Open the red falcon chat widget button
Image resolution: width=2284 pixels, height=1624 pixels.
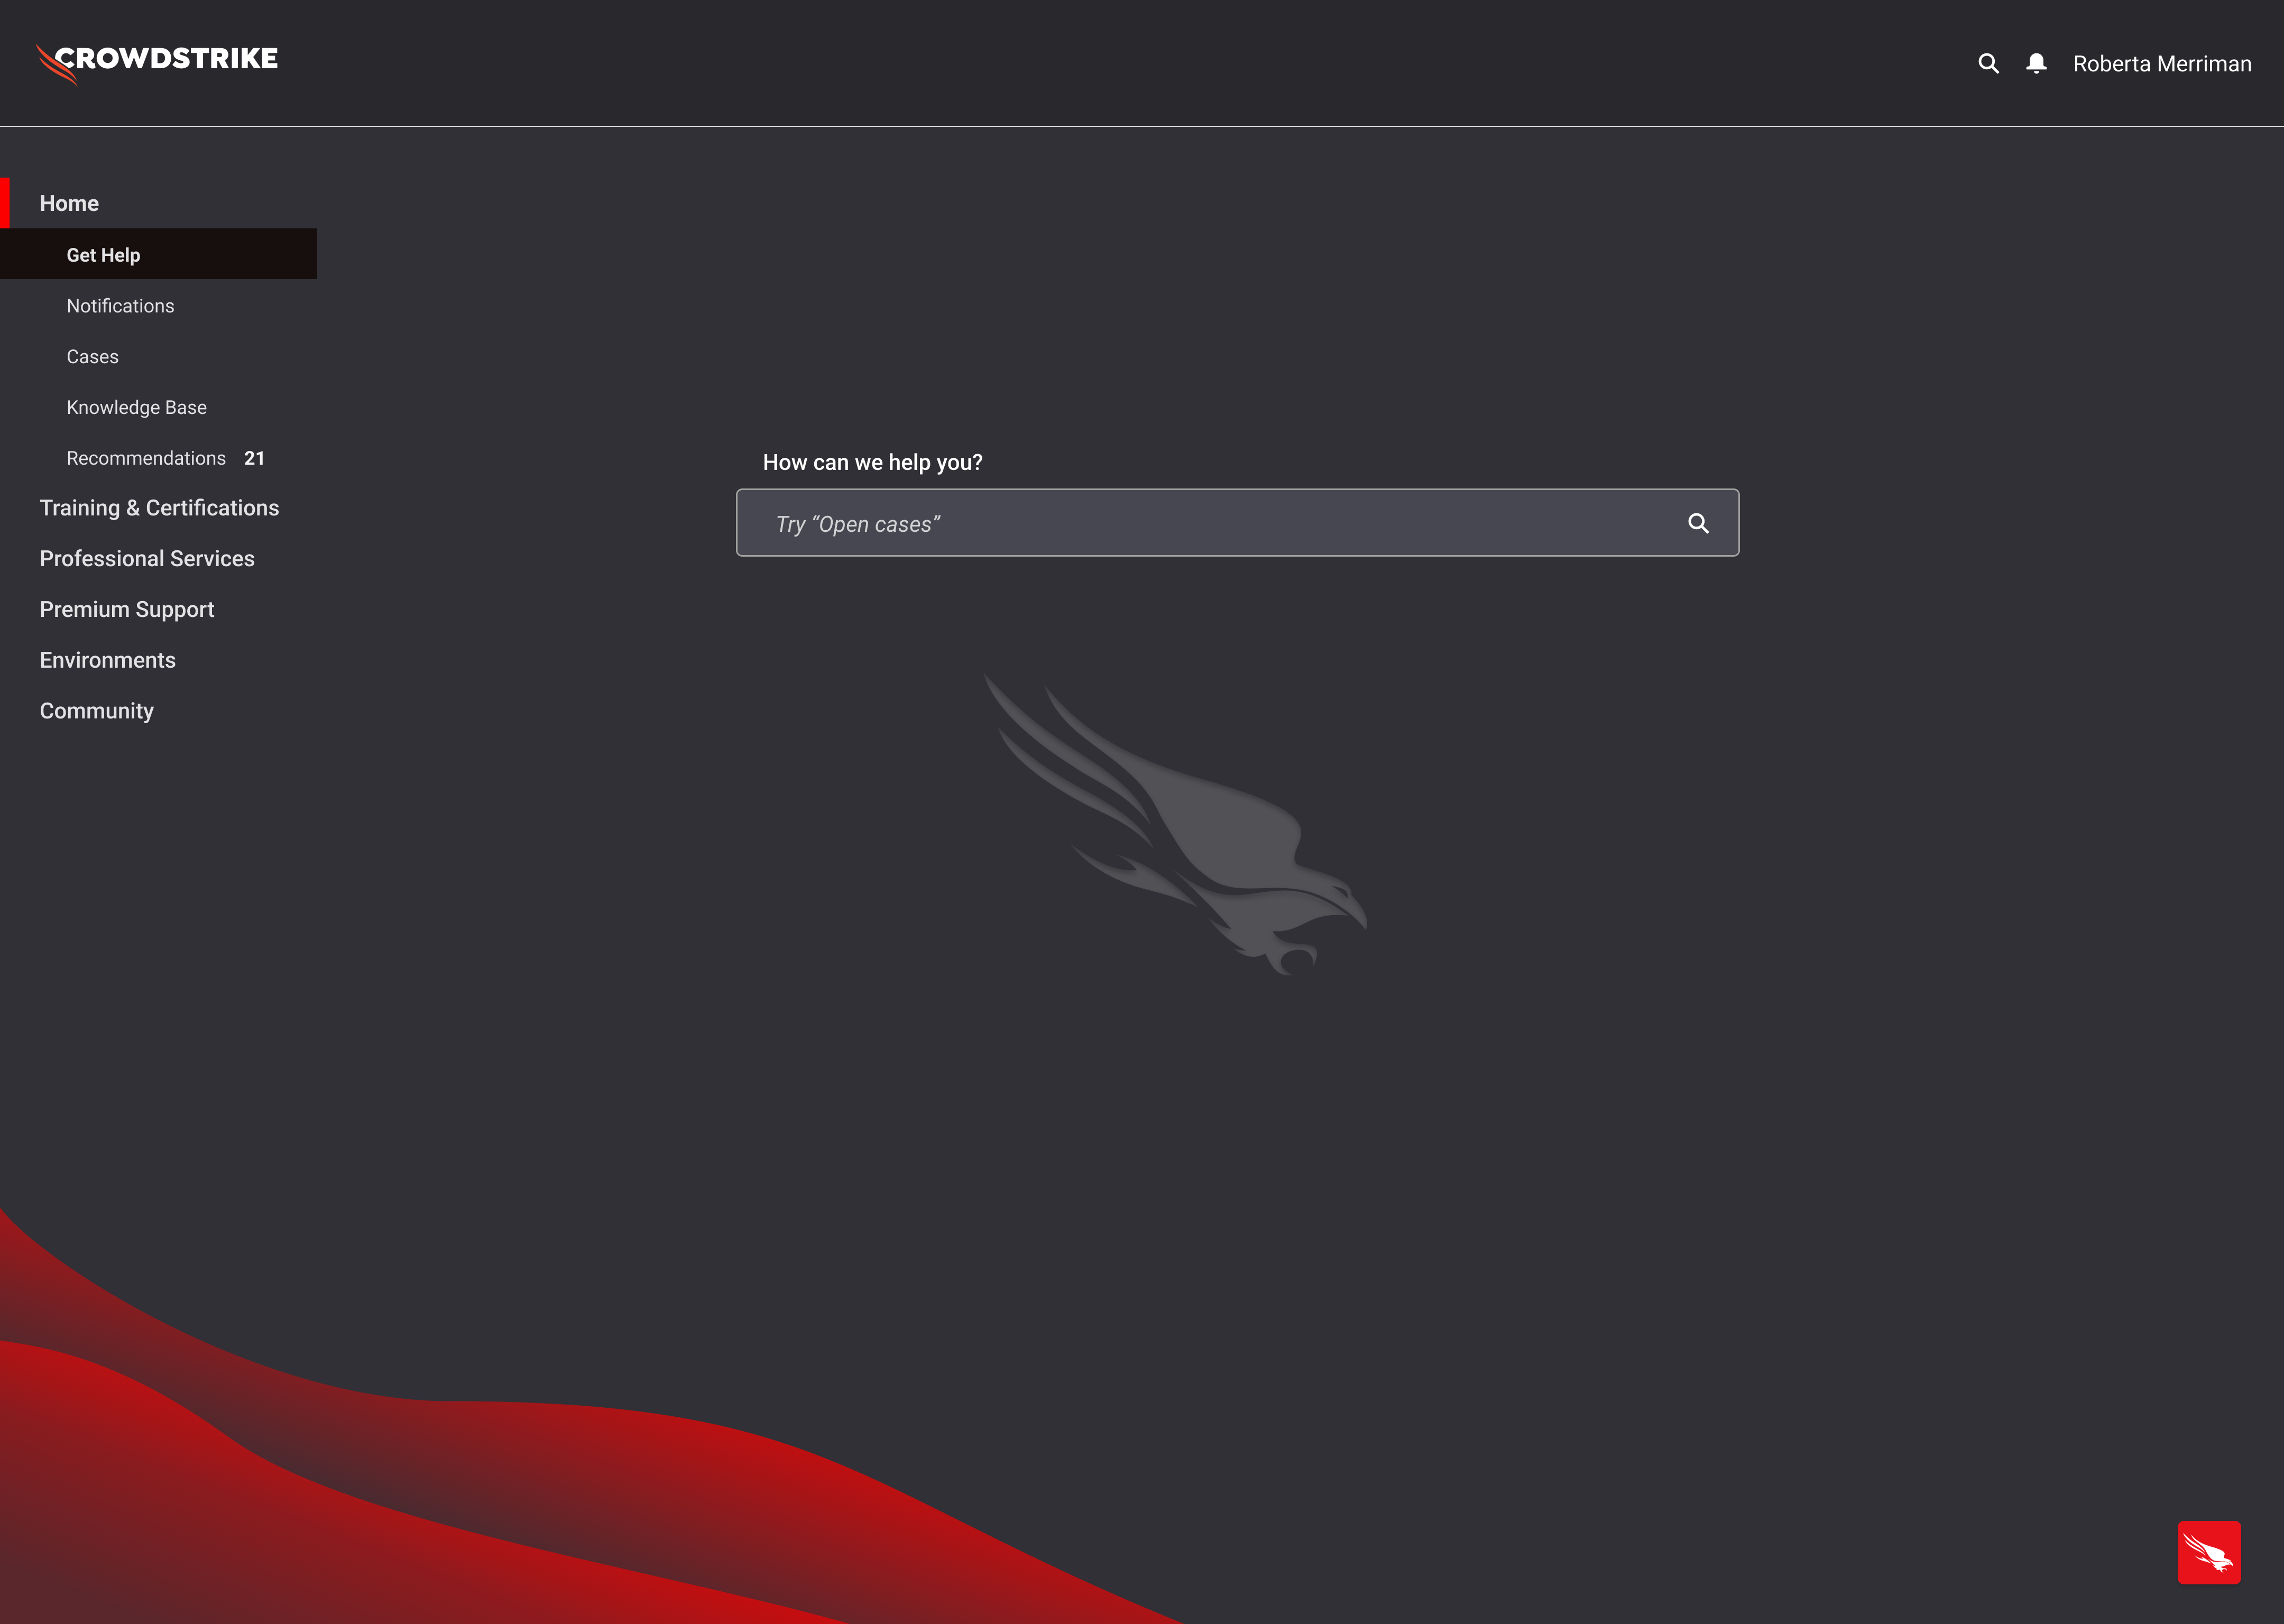[2209, 1552]
